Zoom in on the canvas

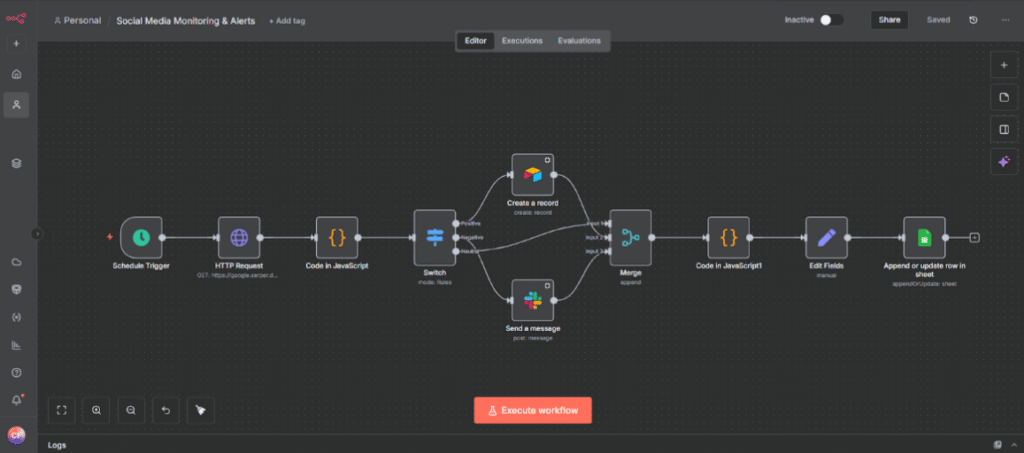97,409
